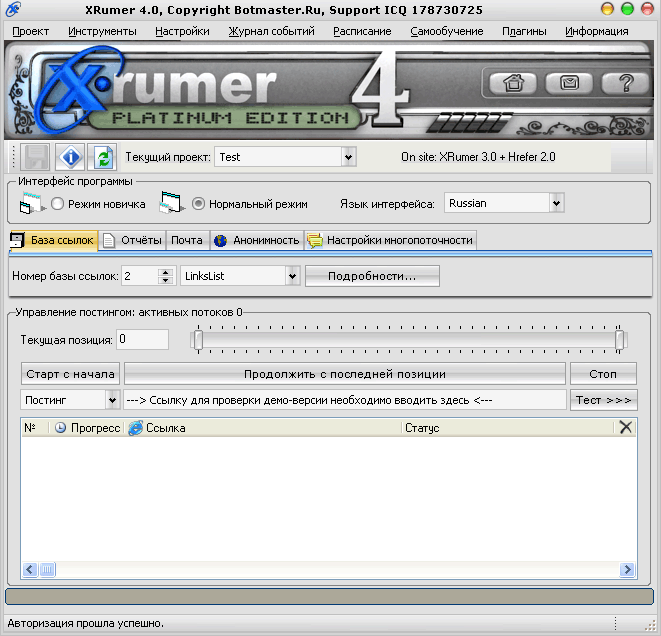Viewport: 661px width, 636px height.
Task: Click the Internet Explorer icon in Ссылка column
Action: tap(135, 428)
